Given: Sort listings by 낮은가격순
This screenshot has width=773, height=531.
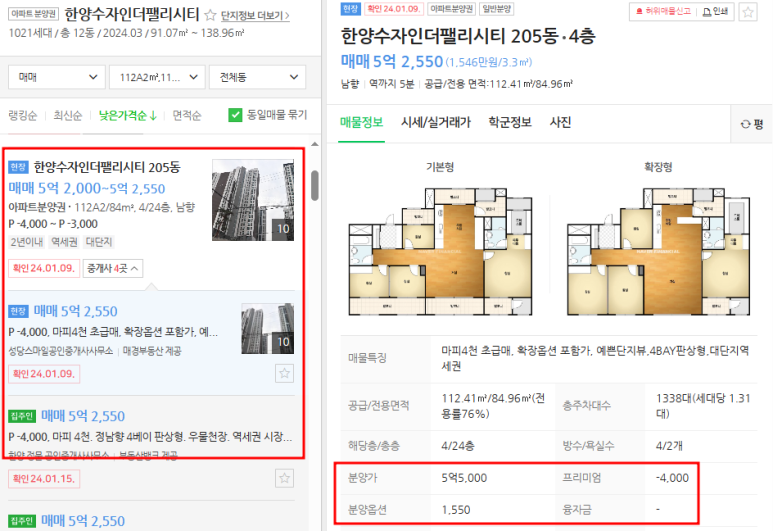Looking at the screenshot, I should (x=128, y=116).
